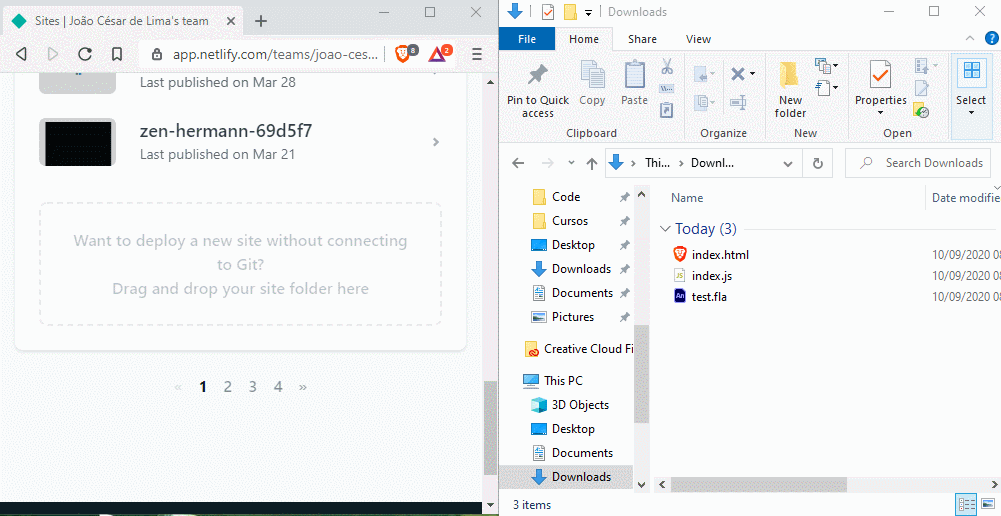This screenshot has width=1001, height=516.
Task: Click the Brave Shields lion icon
Action: 403,54
